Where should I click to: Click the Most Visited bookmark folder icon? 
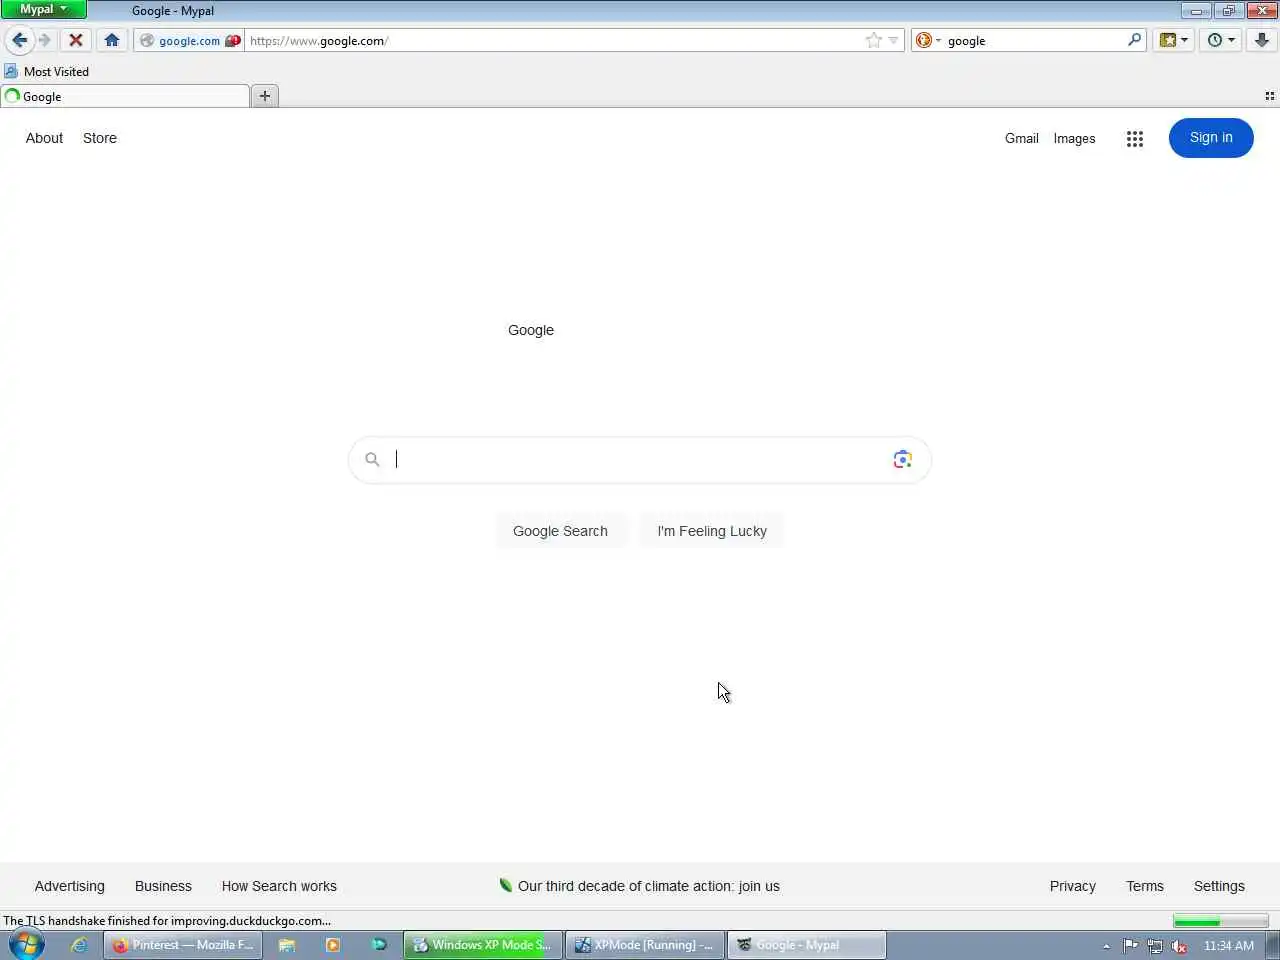11,71
